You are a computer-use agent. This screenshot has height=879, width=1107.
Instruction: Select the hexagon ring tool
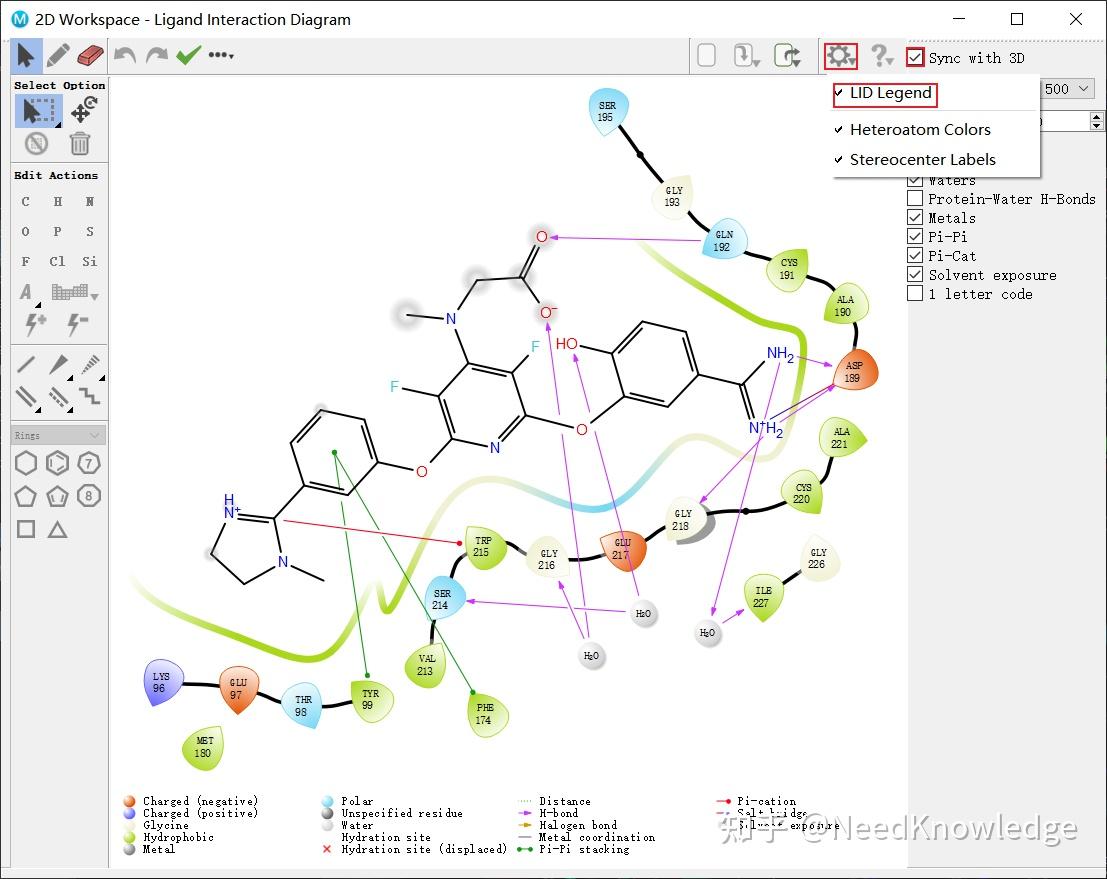[x=25, y=463]
